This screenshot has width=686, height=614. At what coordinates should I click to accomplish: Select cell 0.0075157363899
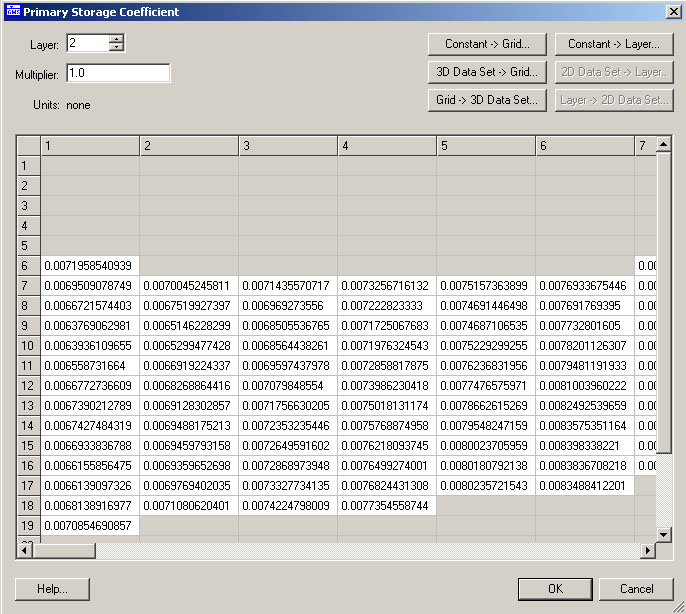point(486,286)
